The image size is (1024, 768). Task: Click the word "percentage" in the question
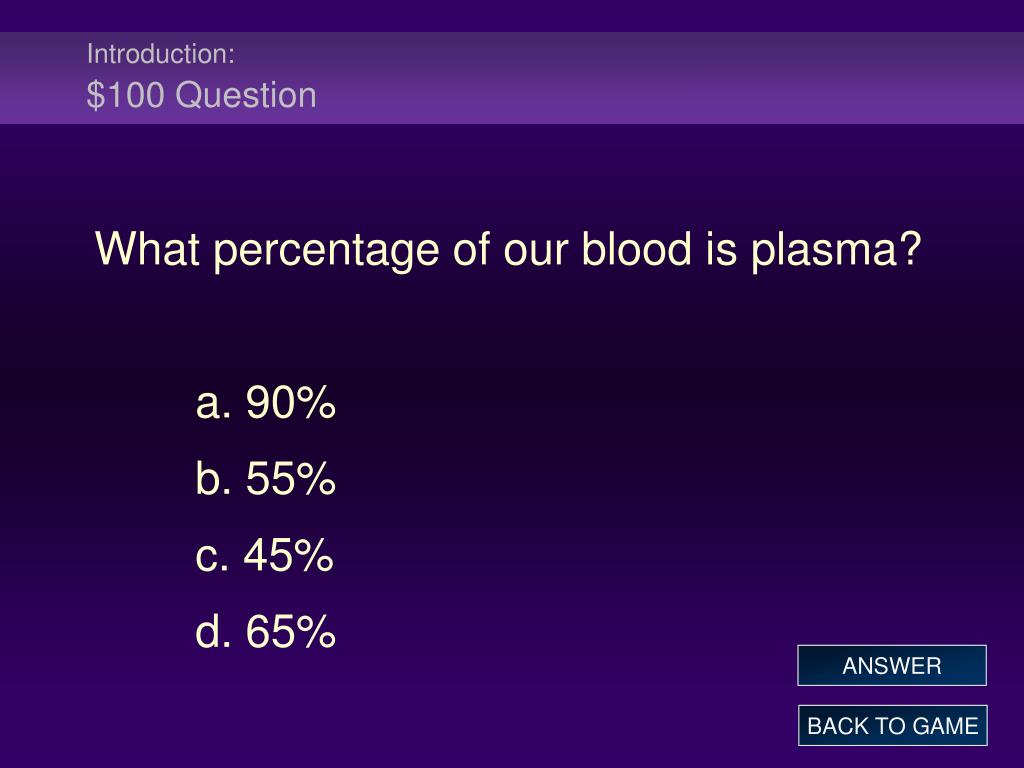click(x=327, y=251)
